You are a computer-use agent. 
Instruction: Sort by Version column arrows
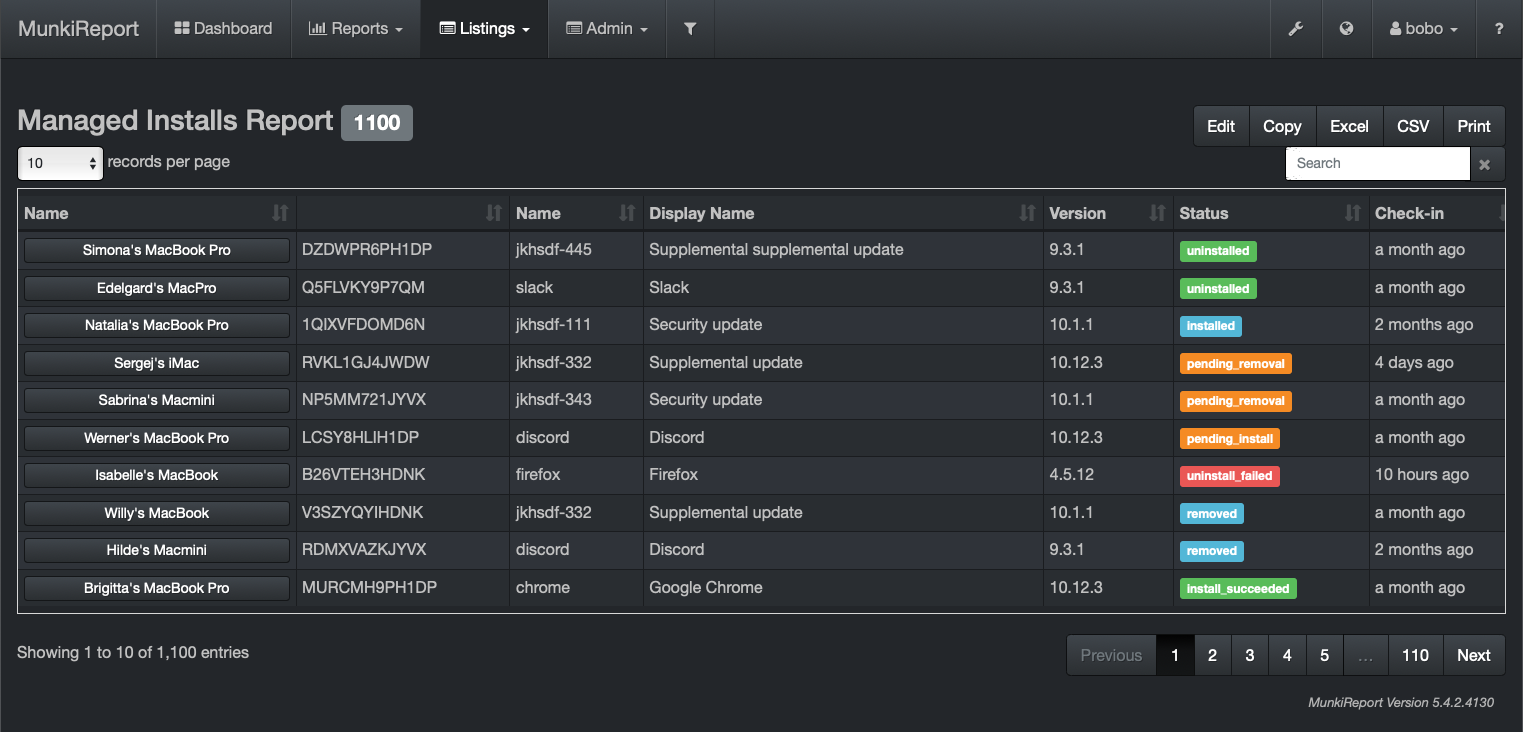pyautogui.click(x=1157, y=213)
